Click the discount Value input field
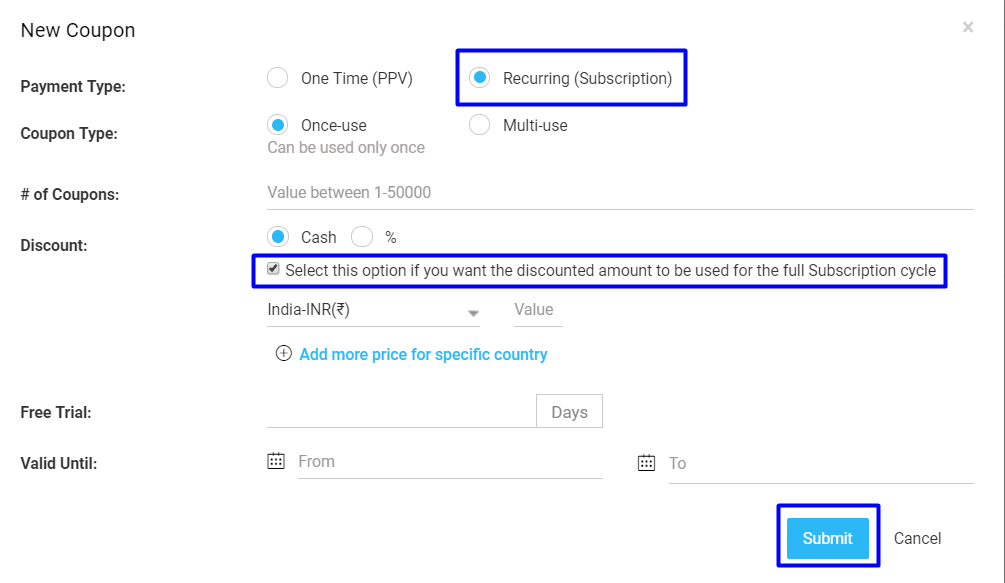 (x=538, y=310)
